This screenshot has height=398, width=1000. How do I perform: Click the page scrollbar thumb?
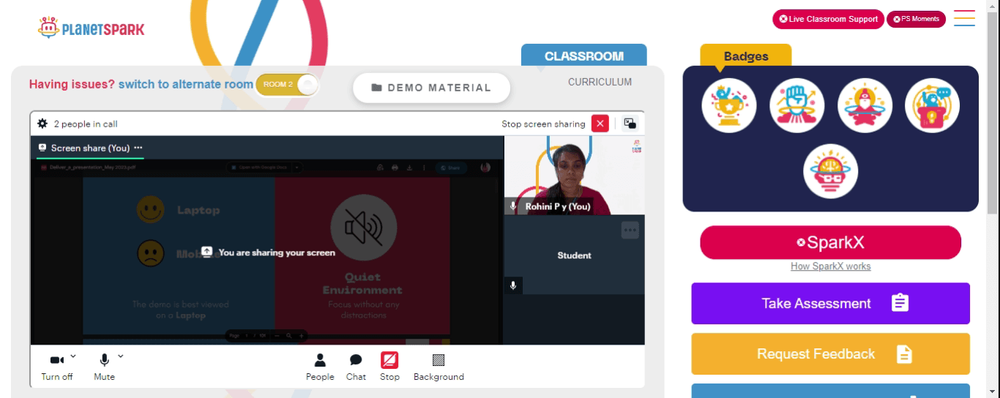[993, 113]
